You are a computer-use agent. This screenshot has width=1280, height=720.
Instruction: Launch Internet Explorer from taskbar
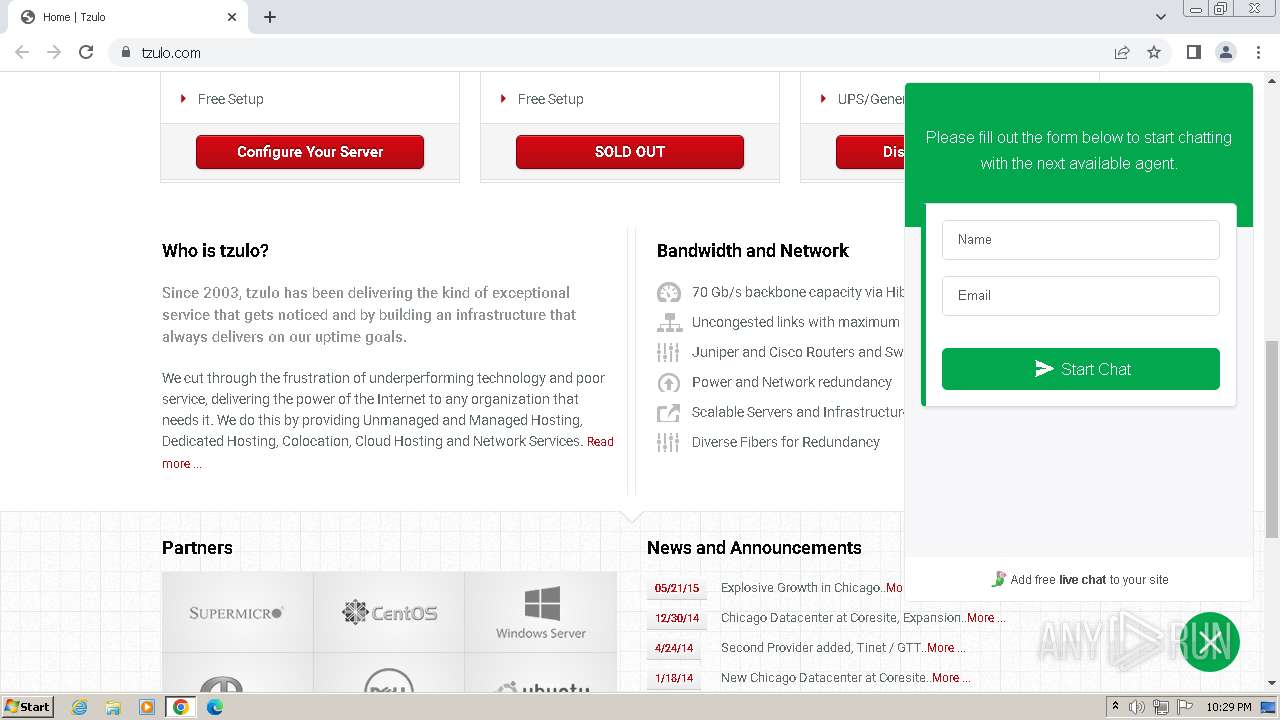click(80, 707)
